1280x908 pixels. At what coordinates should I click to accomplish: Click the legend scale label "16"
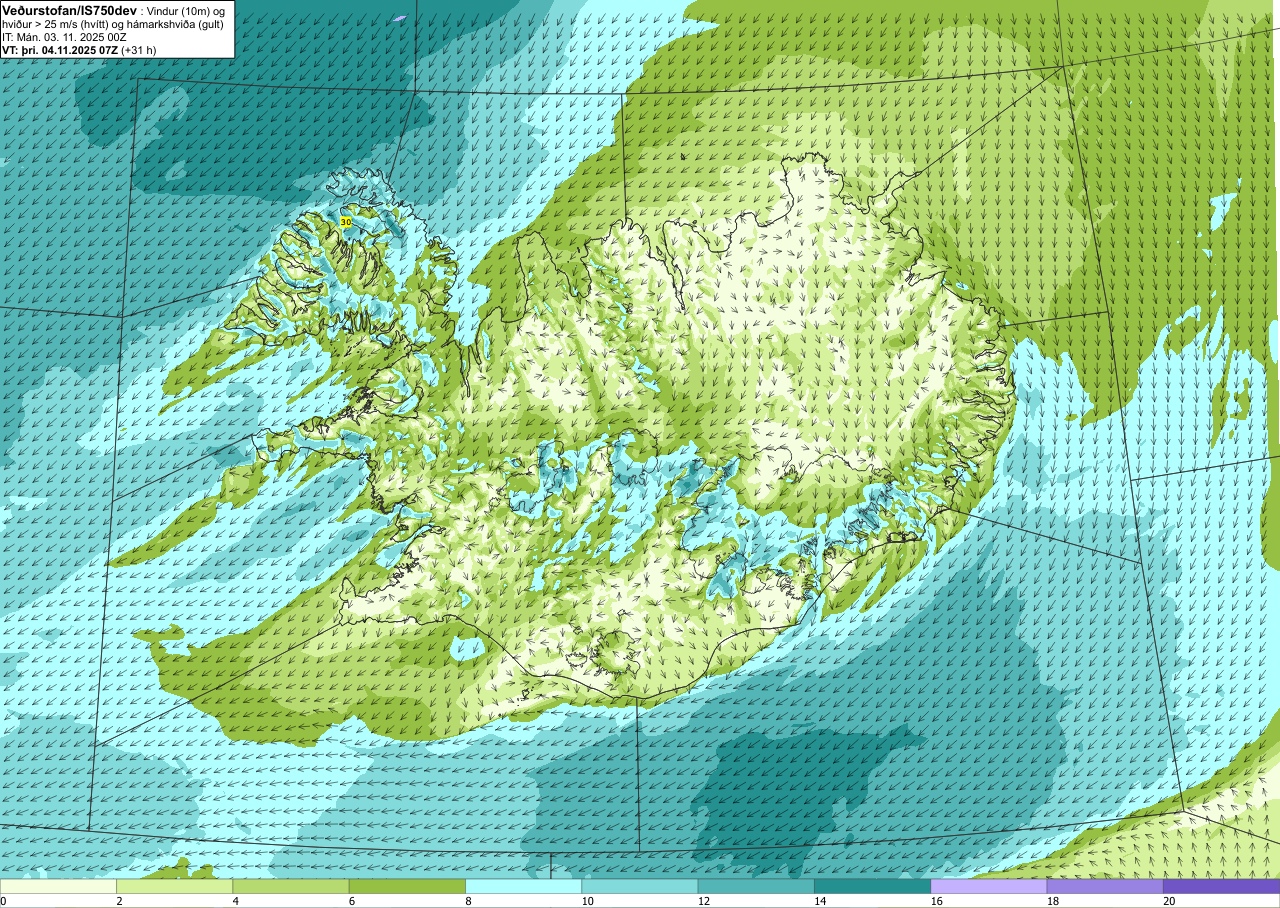(936, 901)
